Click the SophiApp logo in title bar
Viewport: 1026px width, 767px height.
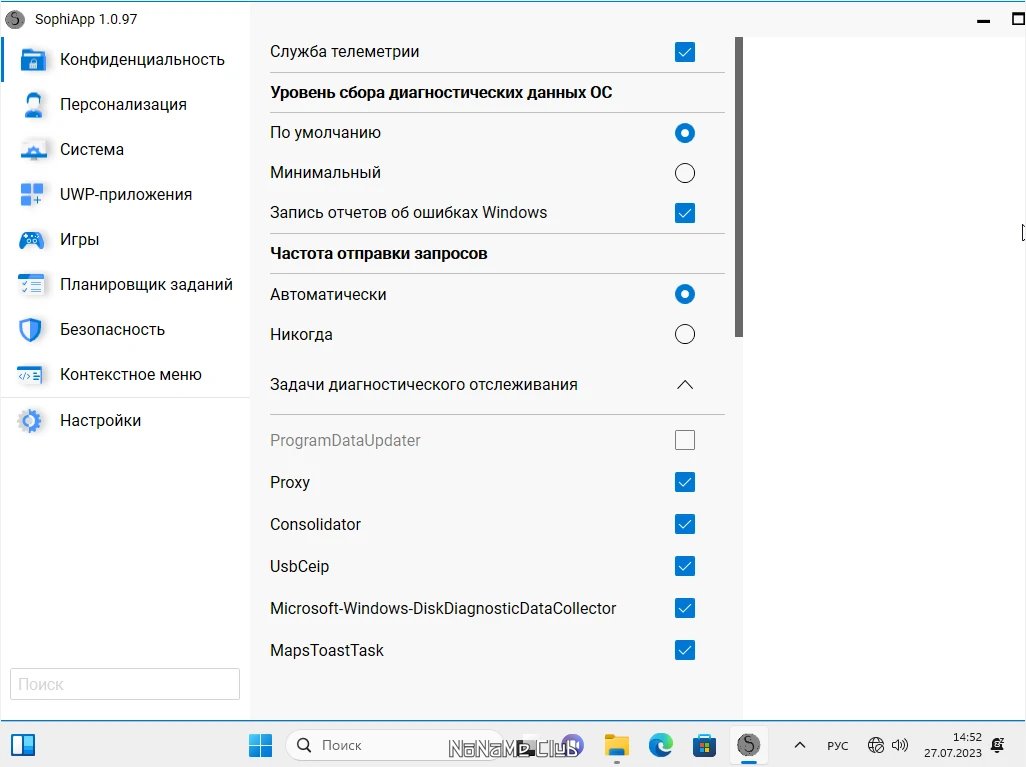point(14,20)
